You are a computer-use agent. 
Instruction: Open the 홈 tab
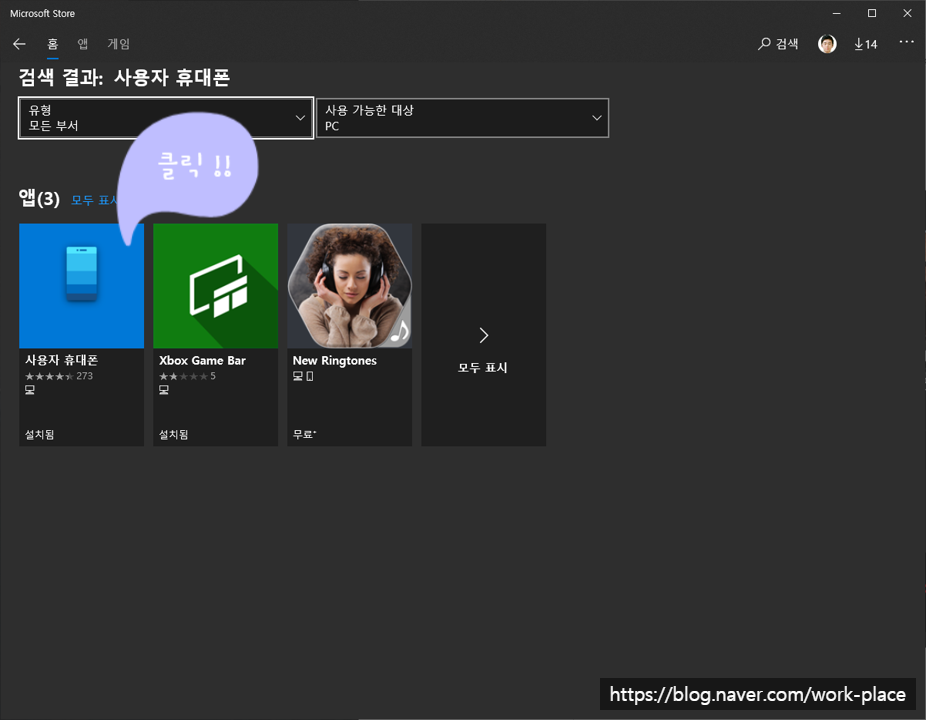click(53, 44)
